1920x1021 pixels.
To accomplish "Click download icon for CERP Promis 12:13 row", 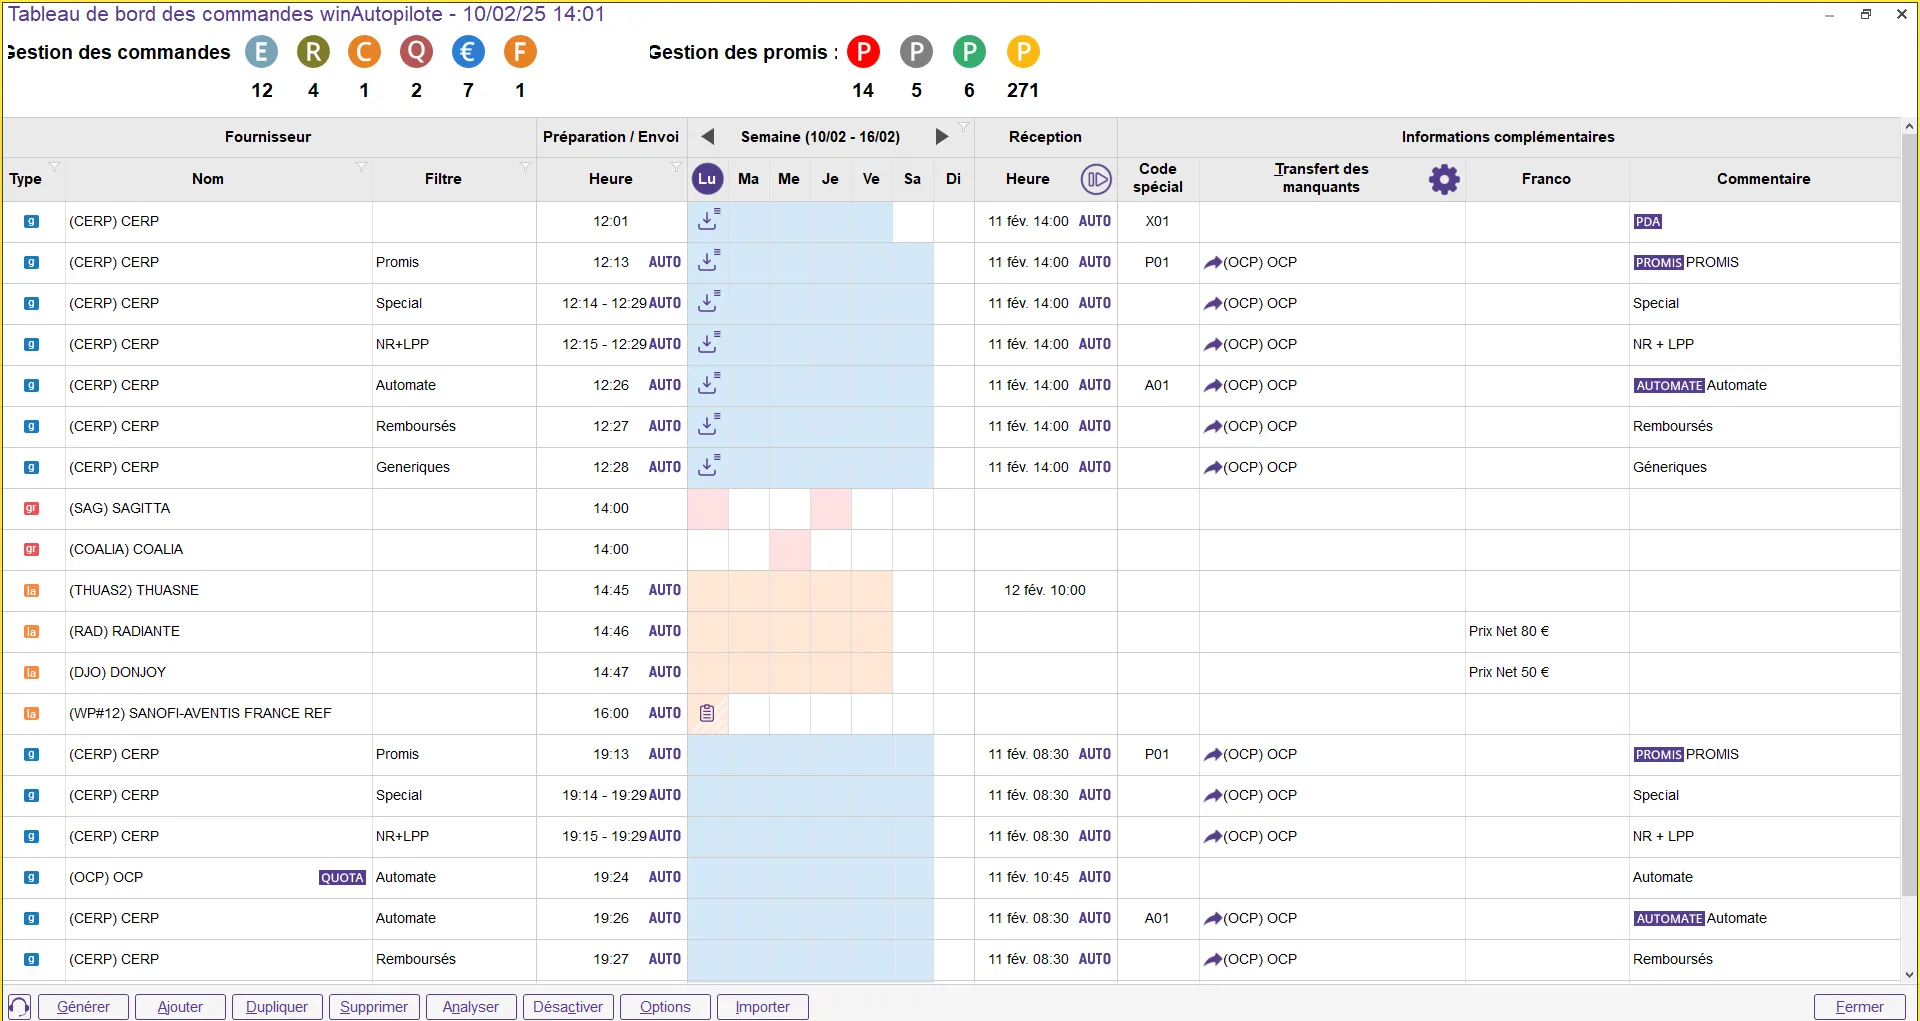I will coord(708,261).
